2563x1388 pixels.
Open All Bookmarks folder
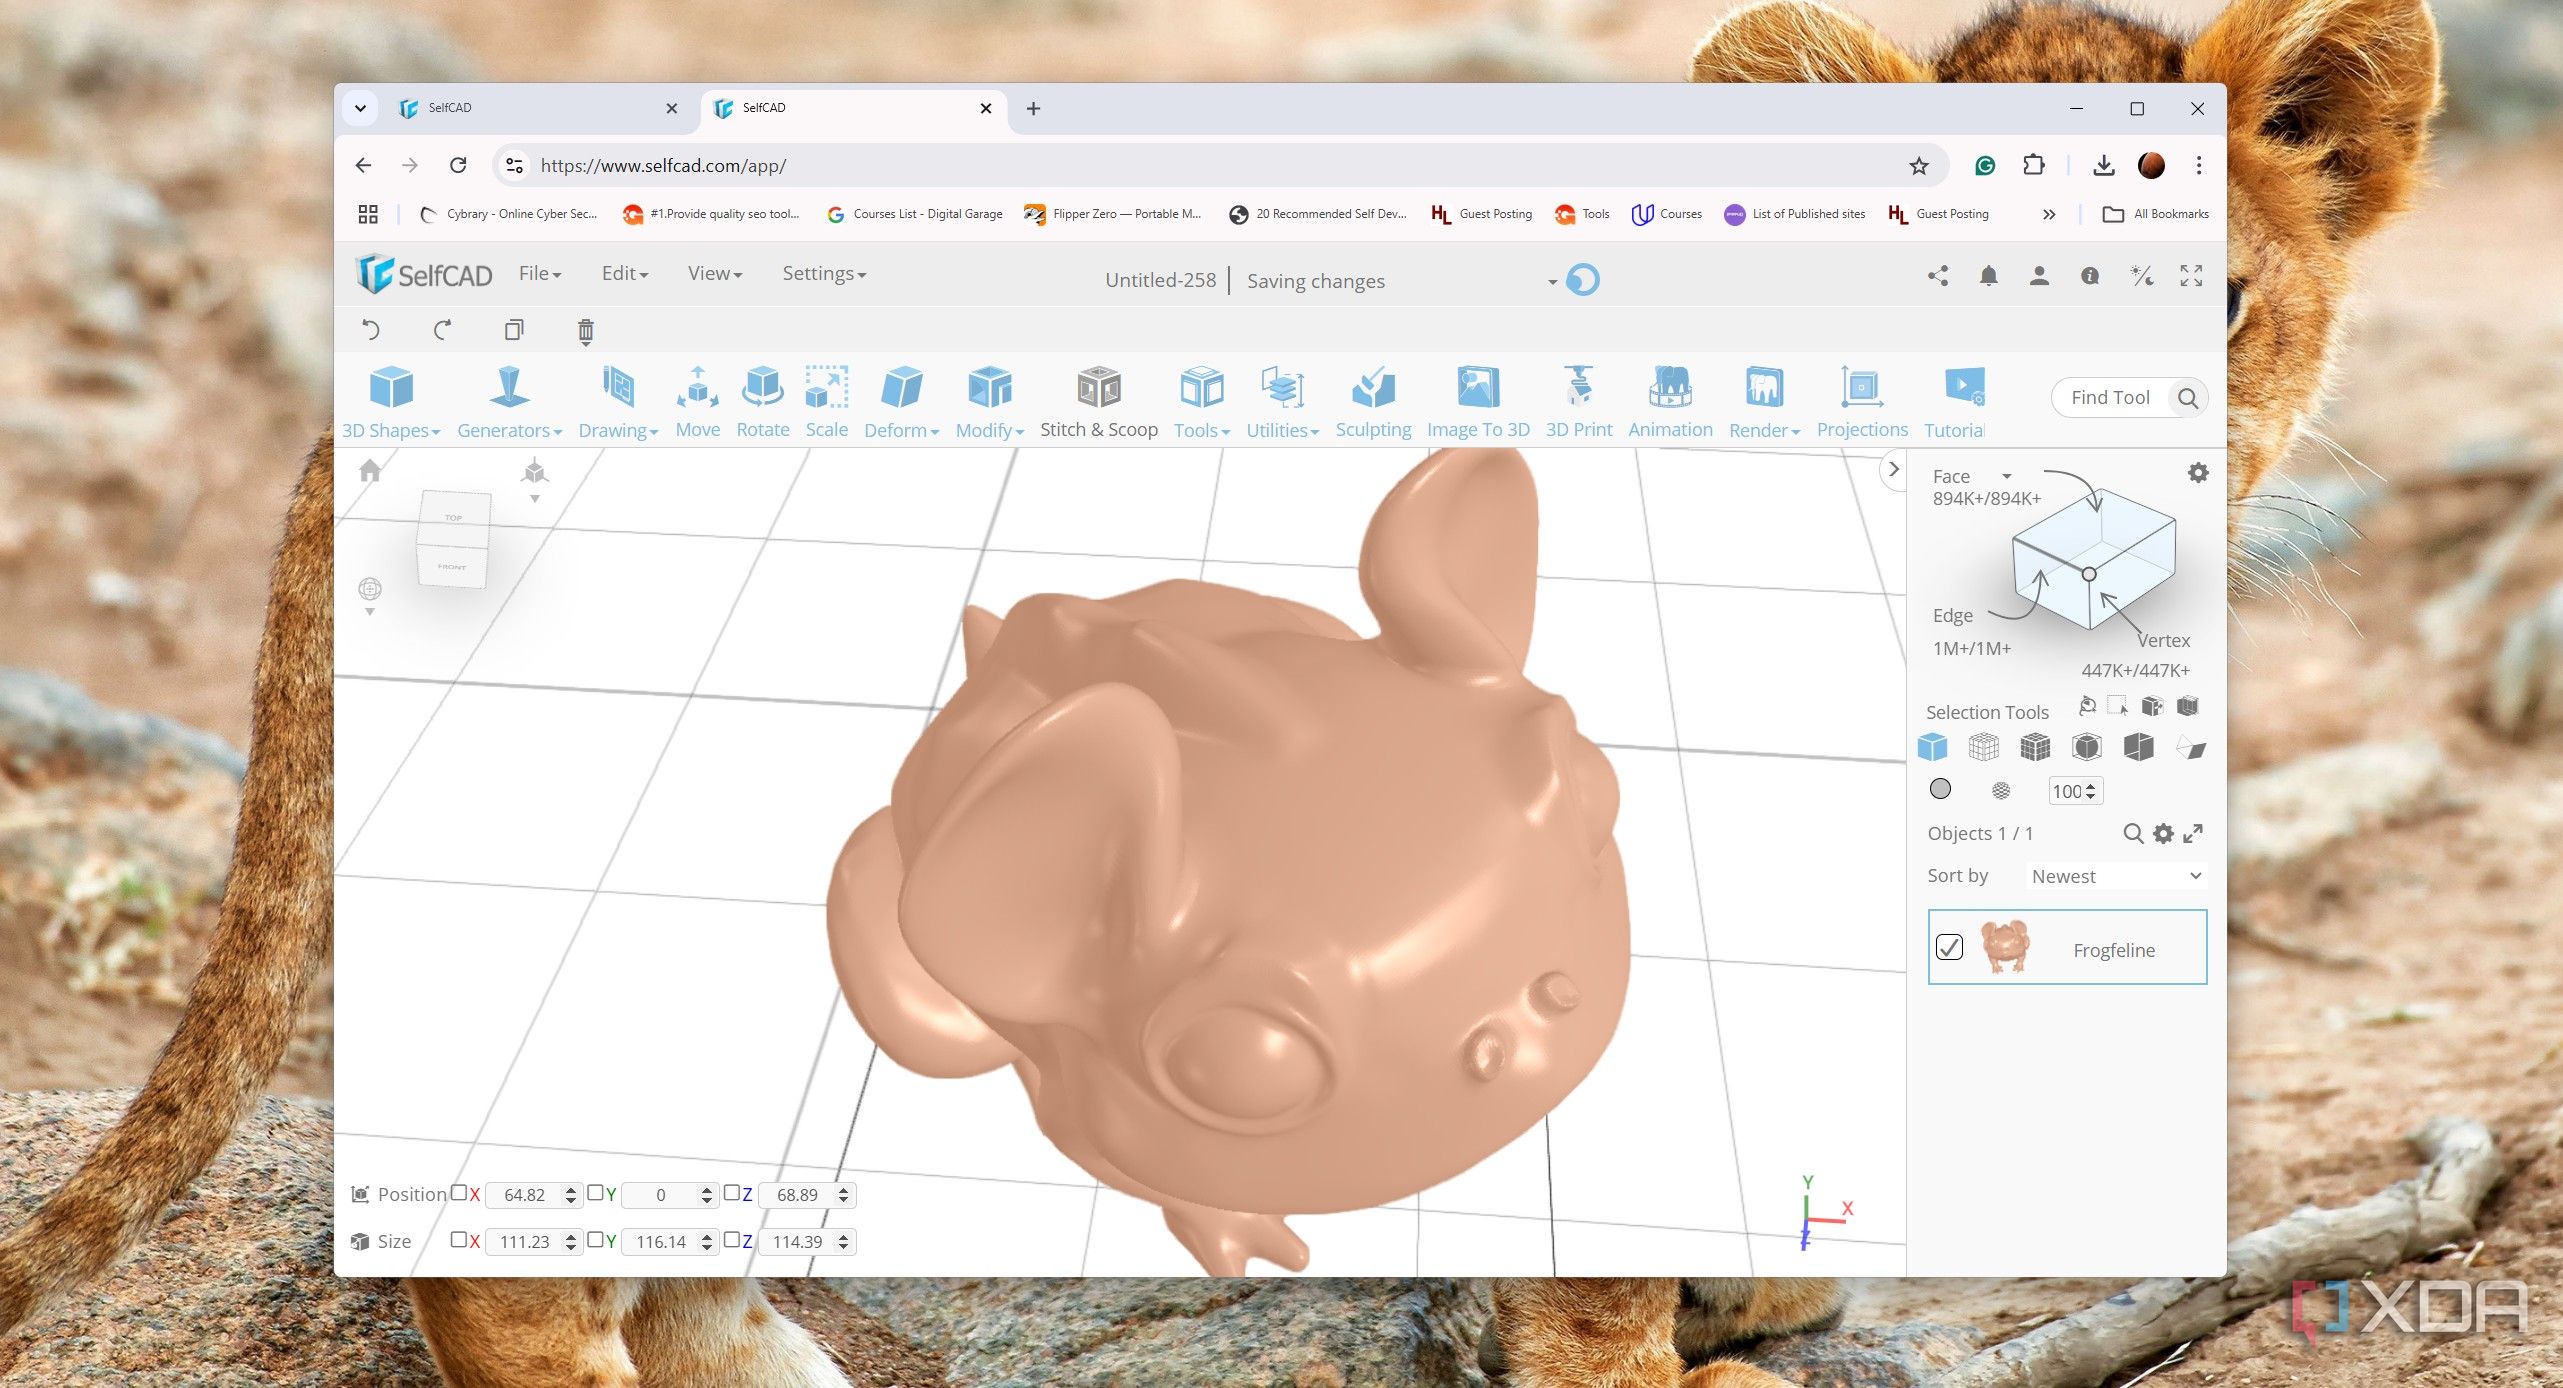click(x=2156, y=214)
